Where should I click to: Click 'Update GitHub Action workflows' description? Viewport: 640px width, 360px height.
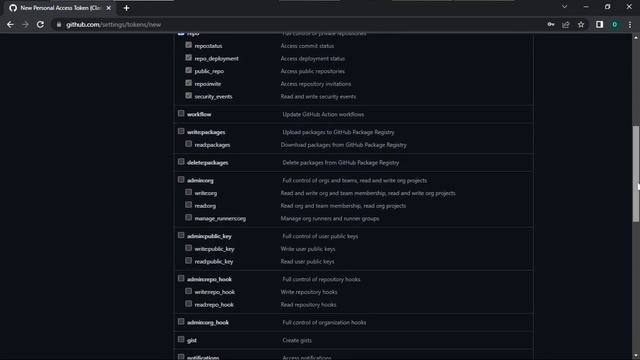tap(323, 115)
